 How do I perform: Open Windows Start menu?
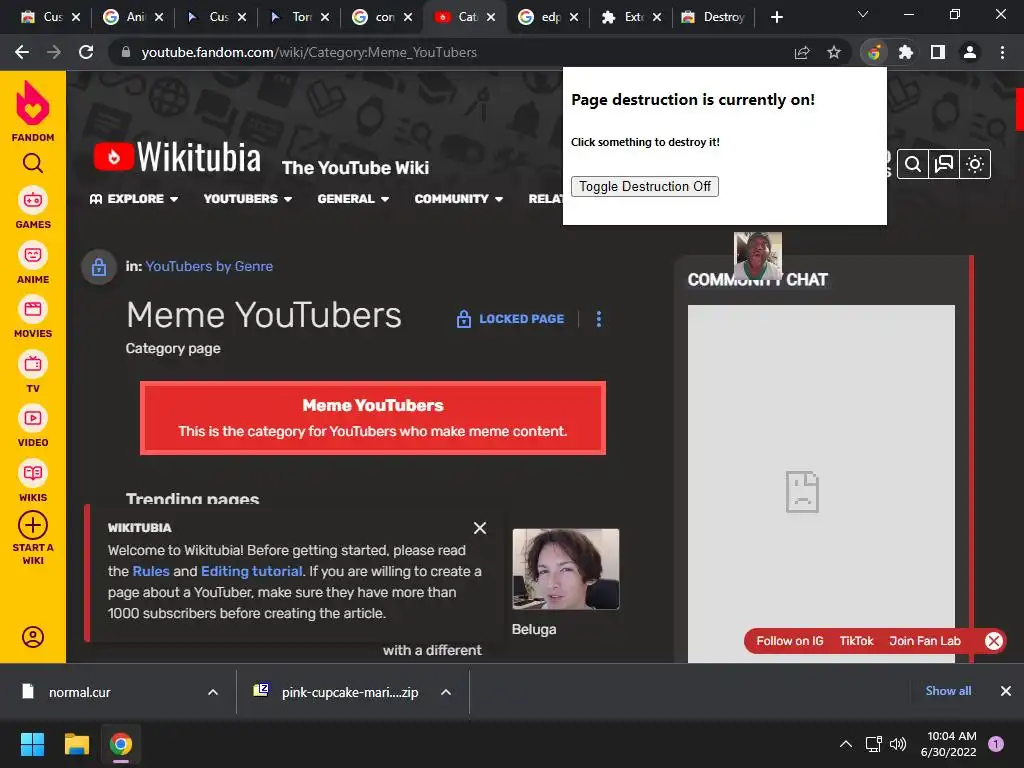coord(32,744)
